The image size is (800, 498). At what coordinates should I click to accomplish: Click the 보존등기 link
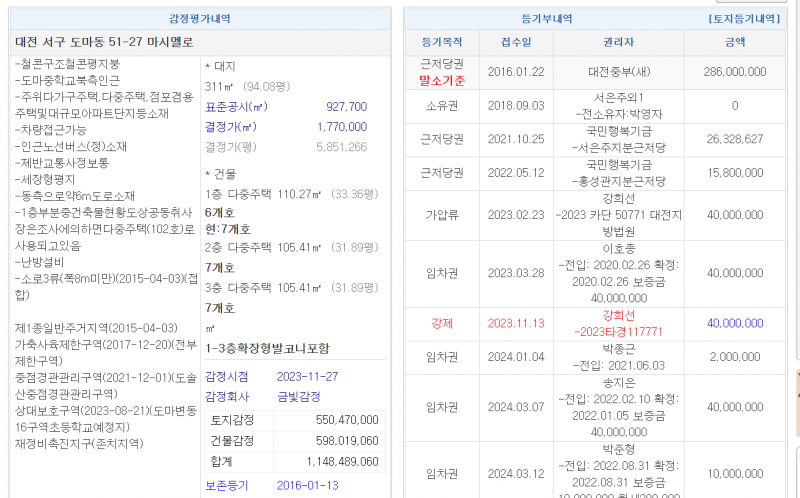click(x=230, y=486)
